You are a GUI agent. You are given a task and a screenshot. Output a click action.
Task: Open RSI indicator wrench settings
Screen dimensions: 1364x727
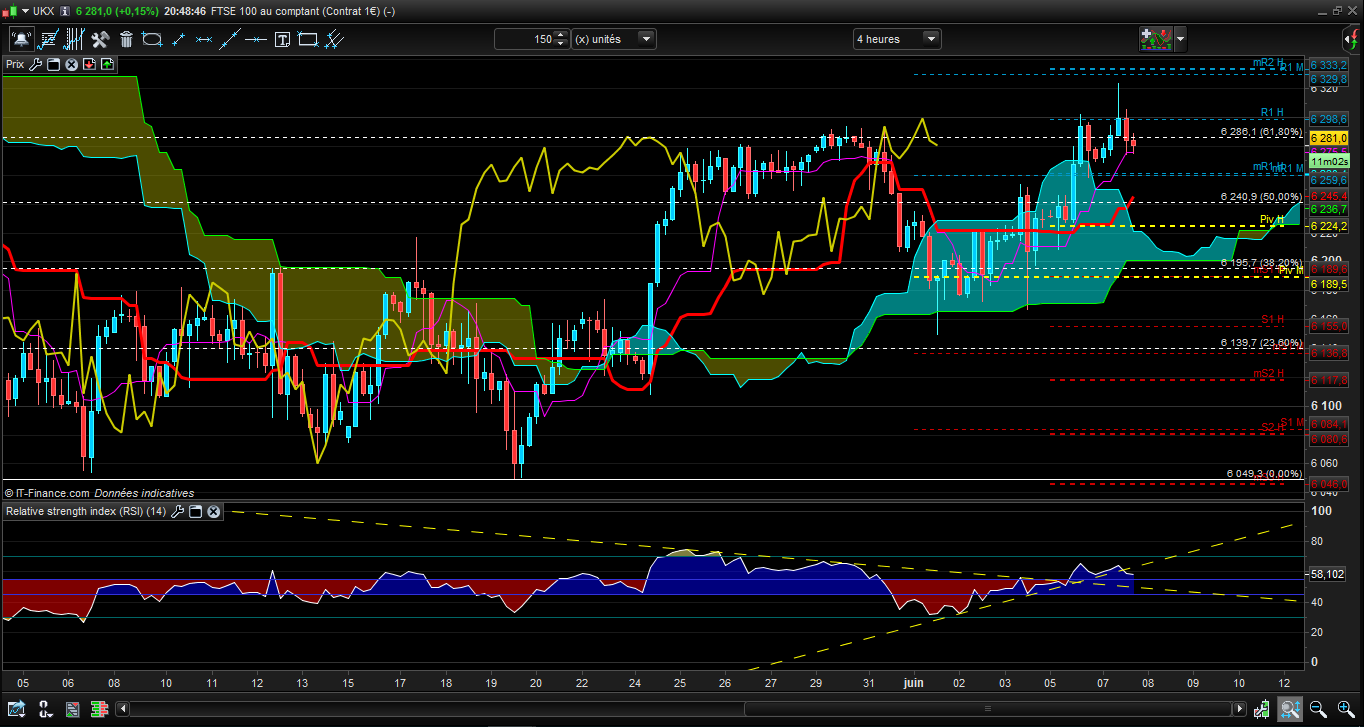tap(178, 511)
